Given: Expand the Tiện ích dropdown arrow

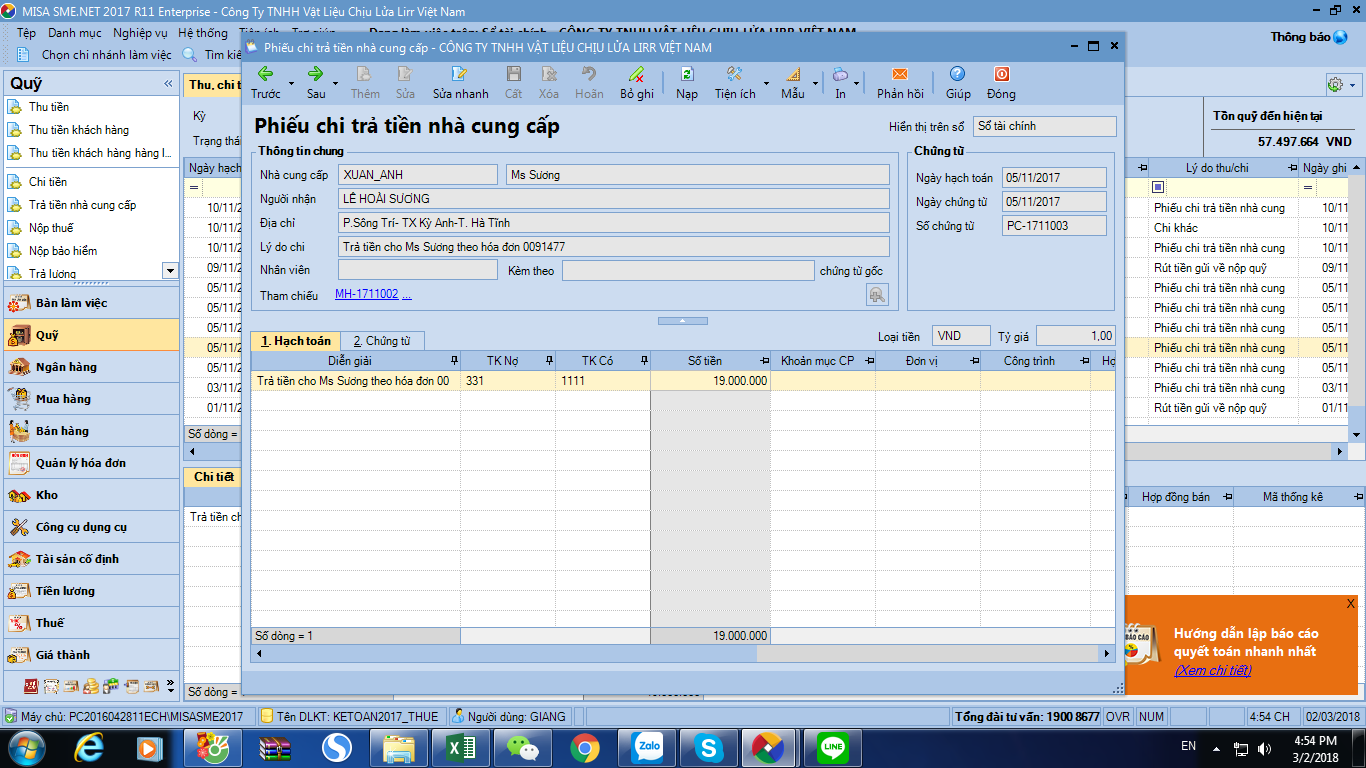Looking at the screenshot, I should tap(766, 83).
